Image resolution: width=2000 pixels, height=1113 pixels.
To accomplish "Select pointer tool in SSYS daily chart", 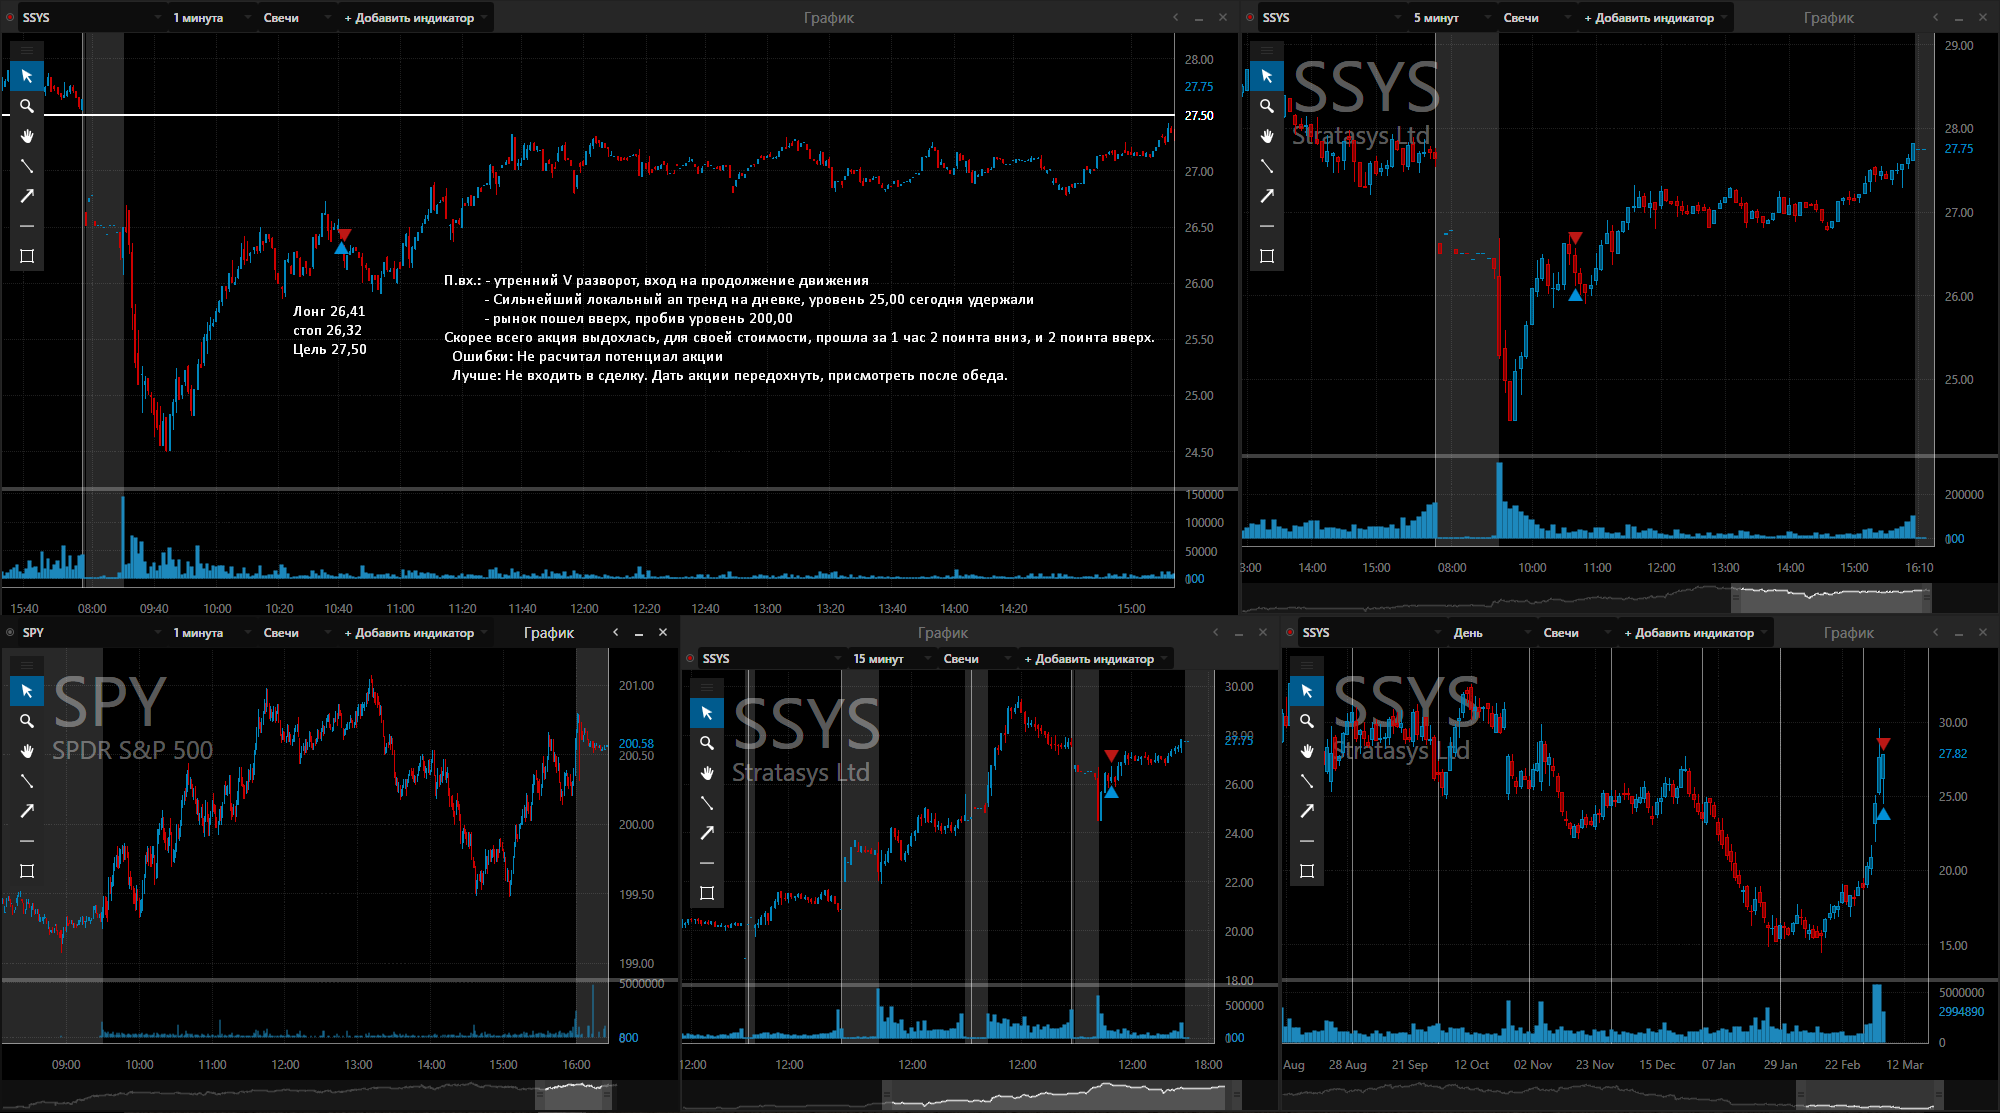I will [x=1307, y=691].
